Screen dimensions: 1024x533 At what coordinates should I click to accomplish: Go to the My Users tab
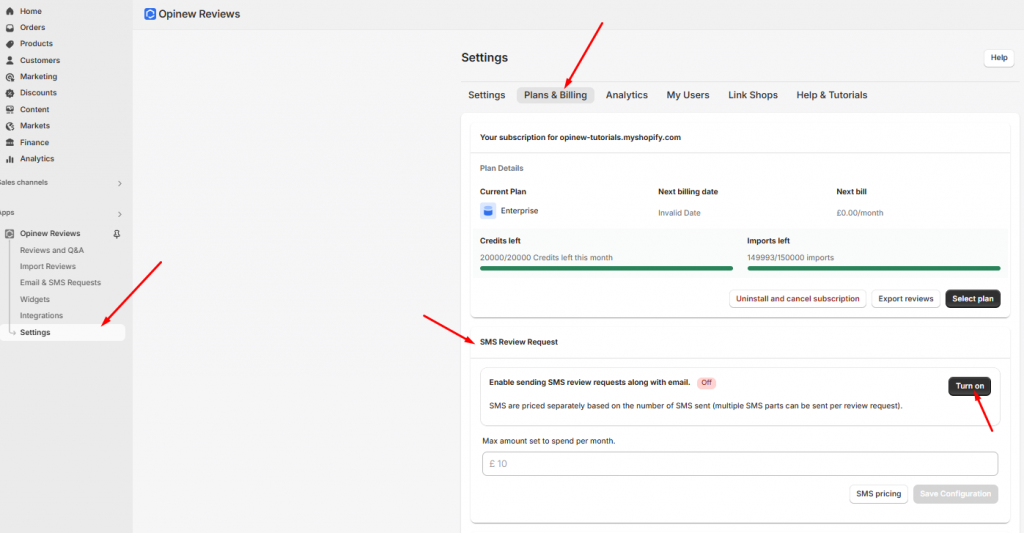pos(688,95)
